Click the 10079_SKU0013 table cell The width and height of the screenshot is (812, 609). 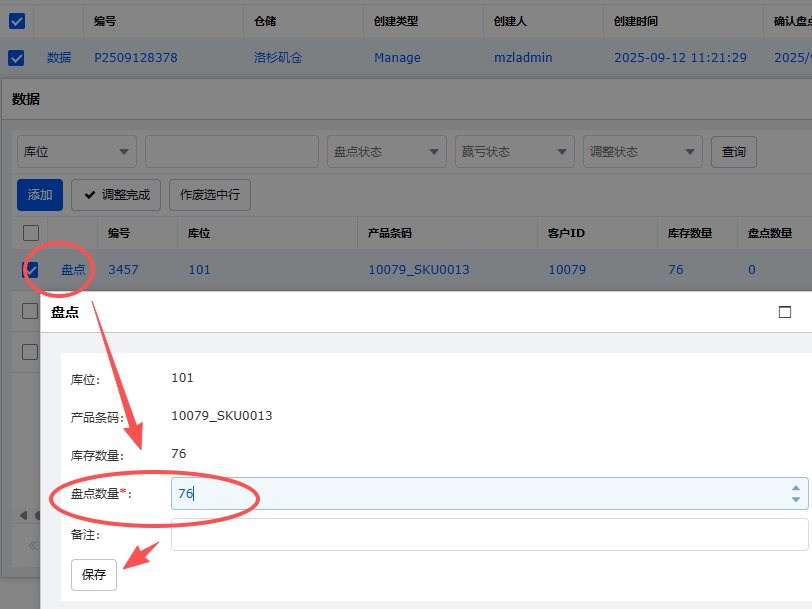418,269
